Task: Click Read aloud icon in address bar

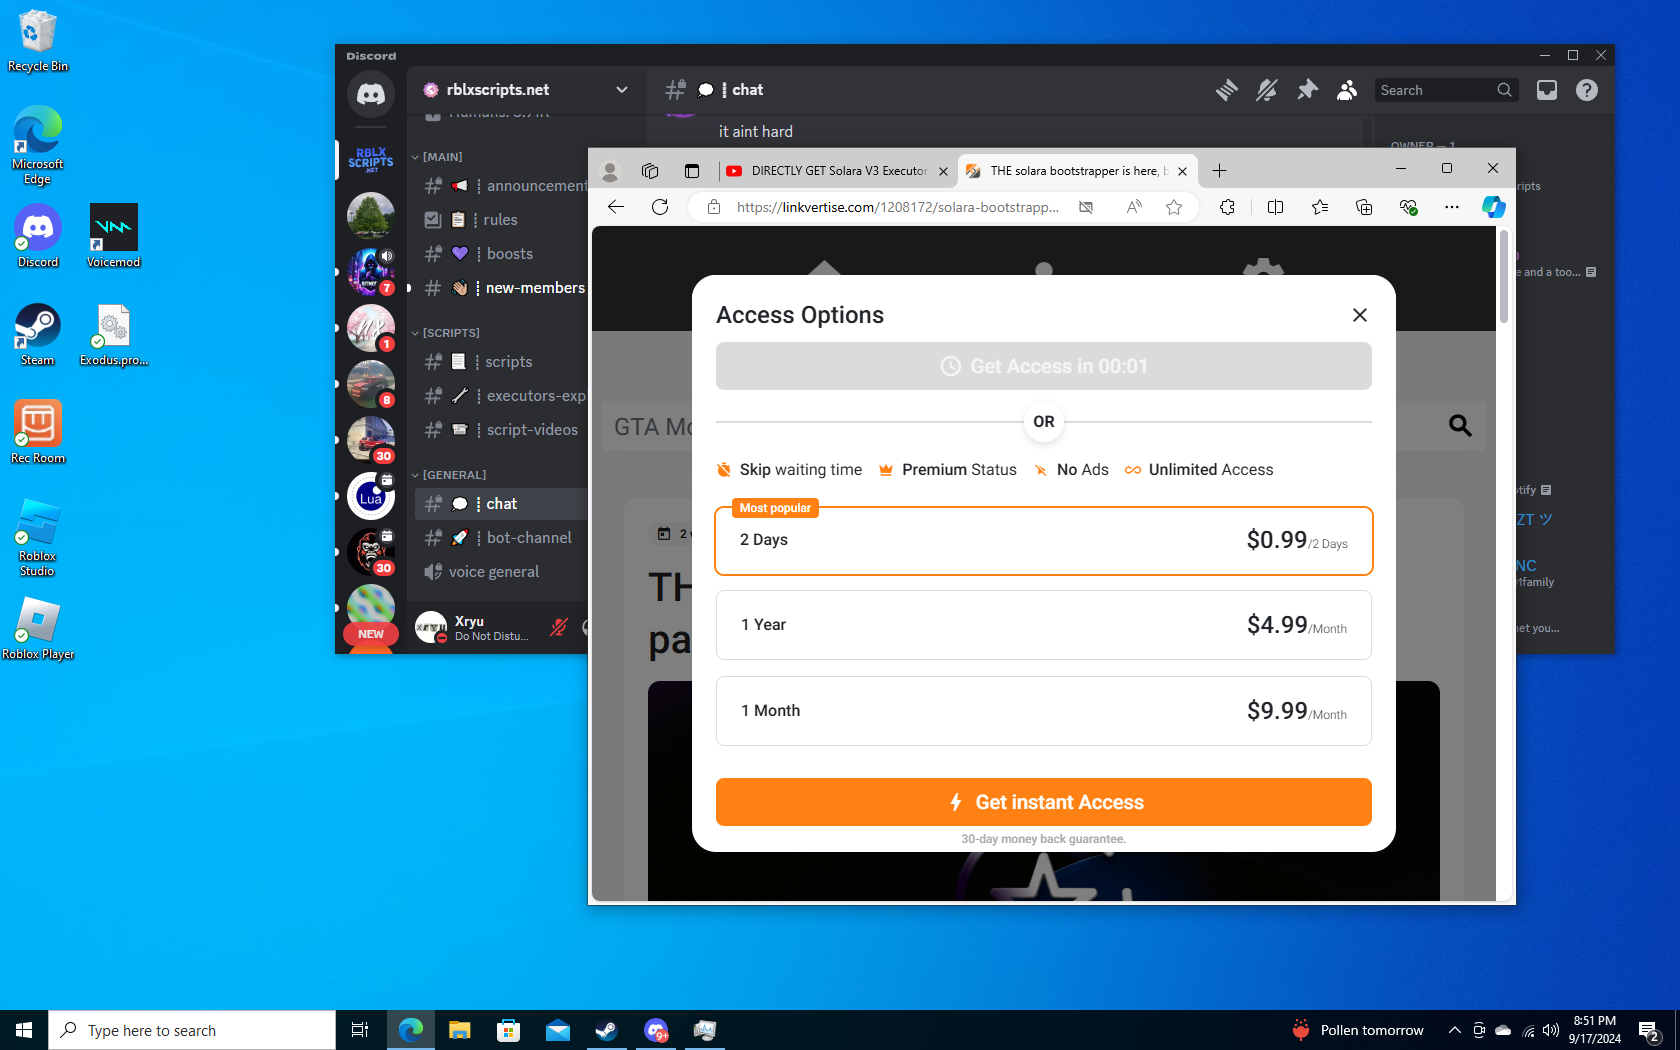Action: tap(1134, 207)
